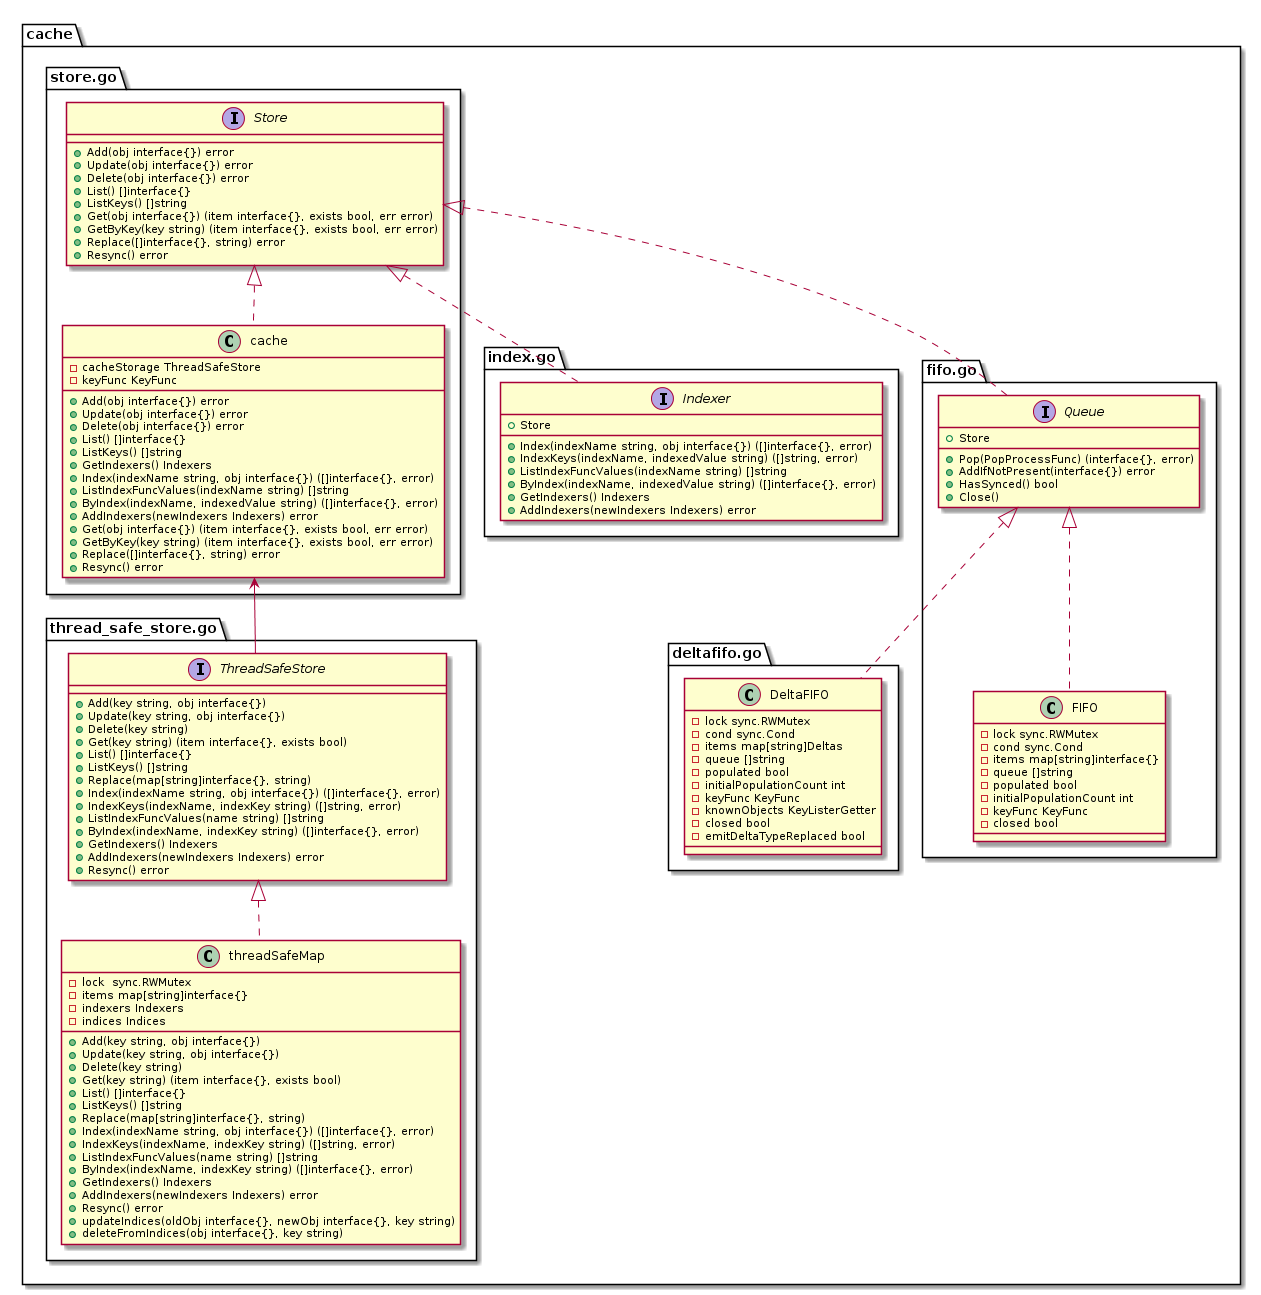This screenshot has height=1295, width=1261.
Task: Click the outer cache package tab label
Action: [x=50, y=34]
